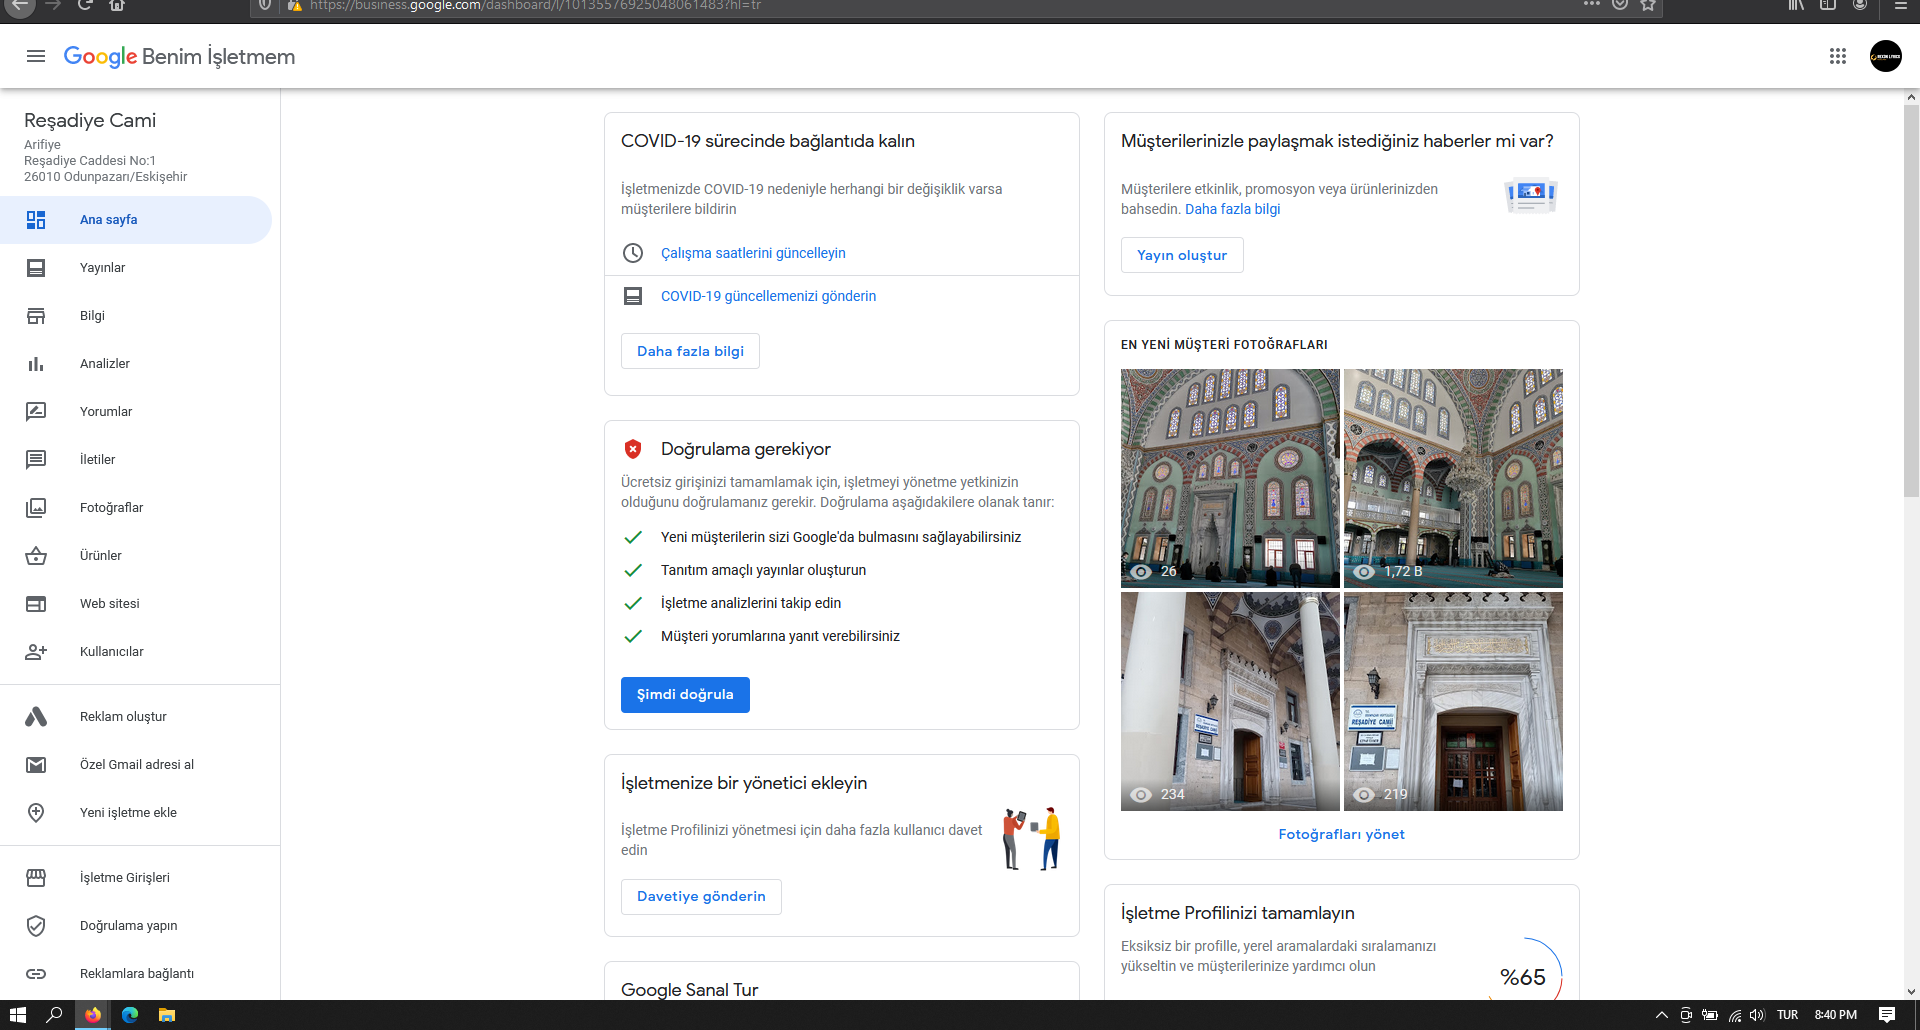Click the Bilgi storefront icon

[36, 316]
